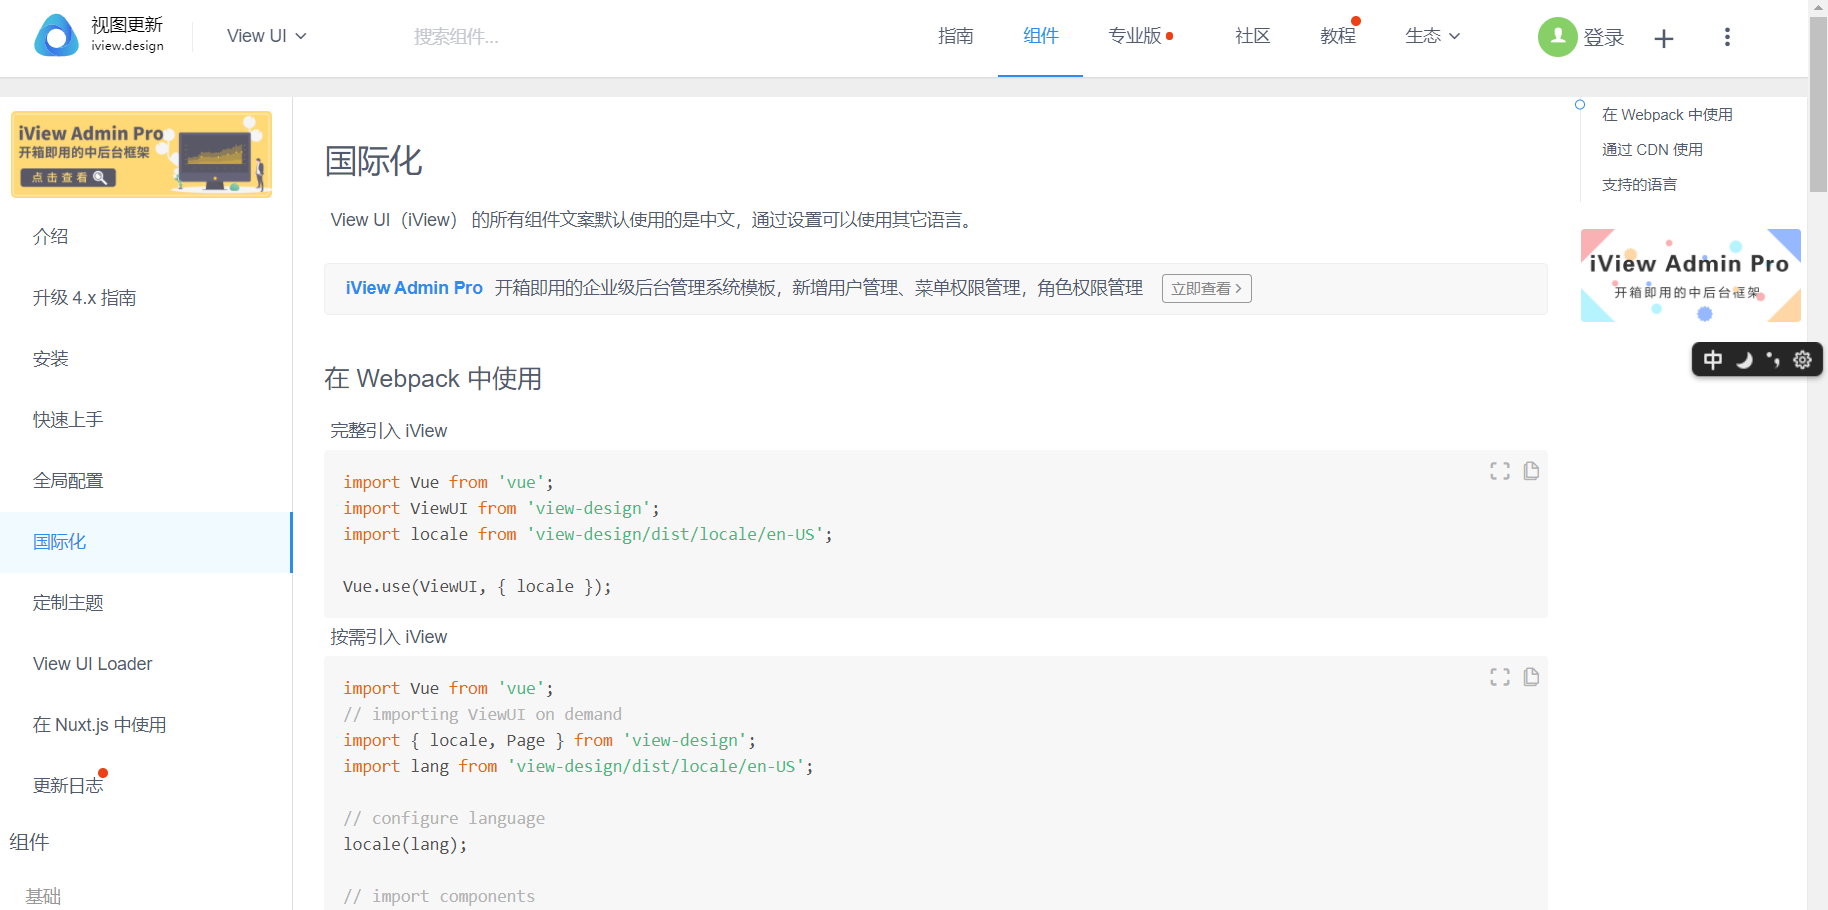Click the 国际化 page title
1828x910 pixels.
point(374,161)
